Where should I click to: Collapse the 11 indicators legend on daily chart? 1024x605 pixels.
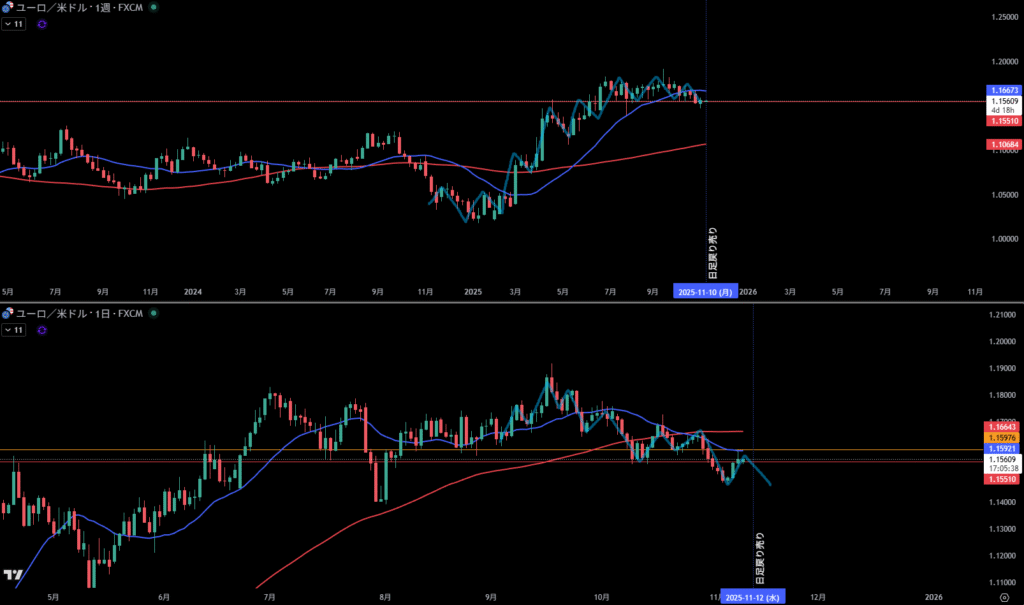[x=13, y=330]
